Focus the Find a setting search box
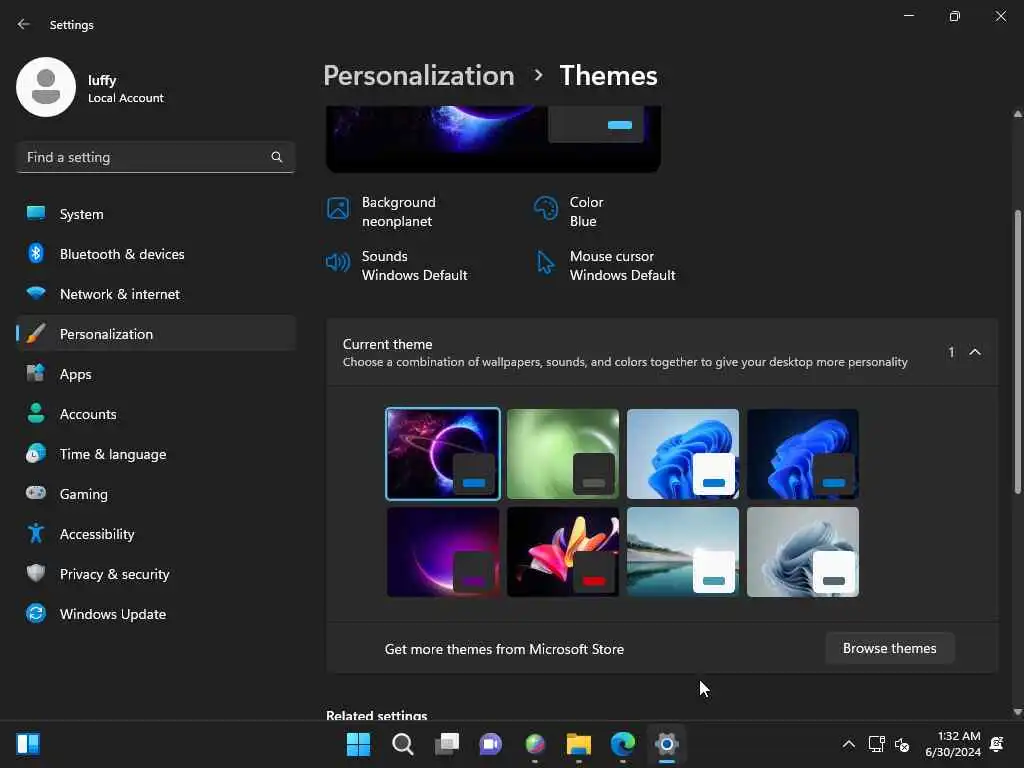This screenshot has height=768, width=1024. [x=155, y=157]
